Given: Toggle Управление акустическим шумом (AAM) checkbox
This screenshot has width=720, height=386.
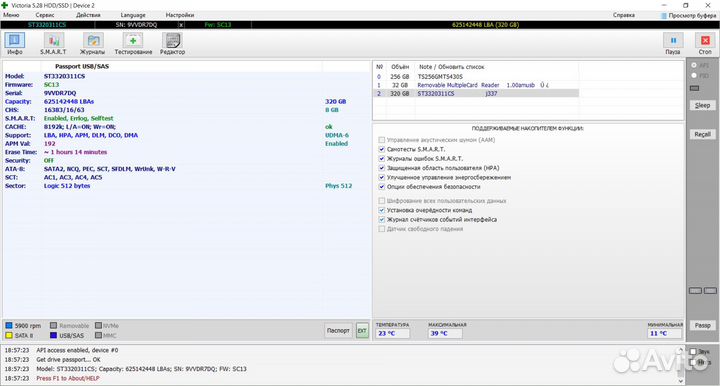Looking at the screenshot, I should [382, 140].
